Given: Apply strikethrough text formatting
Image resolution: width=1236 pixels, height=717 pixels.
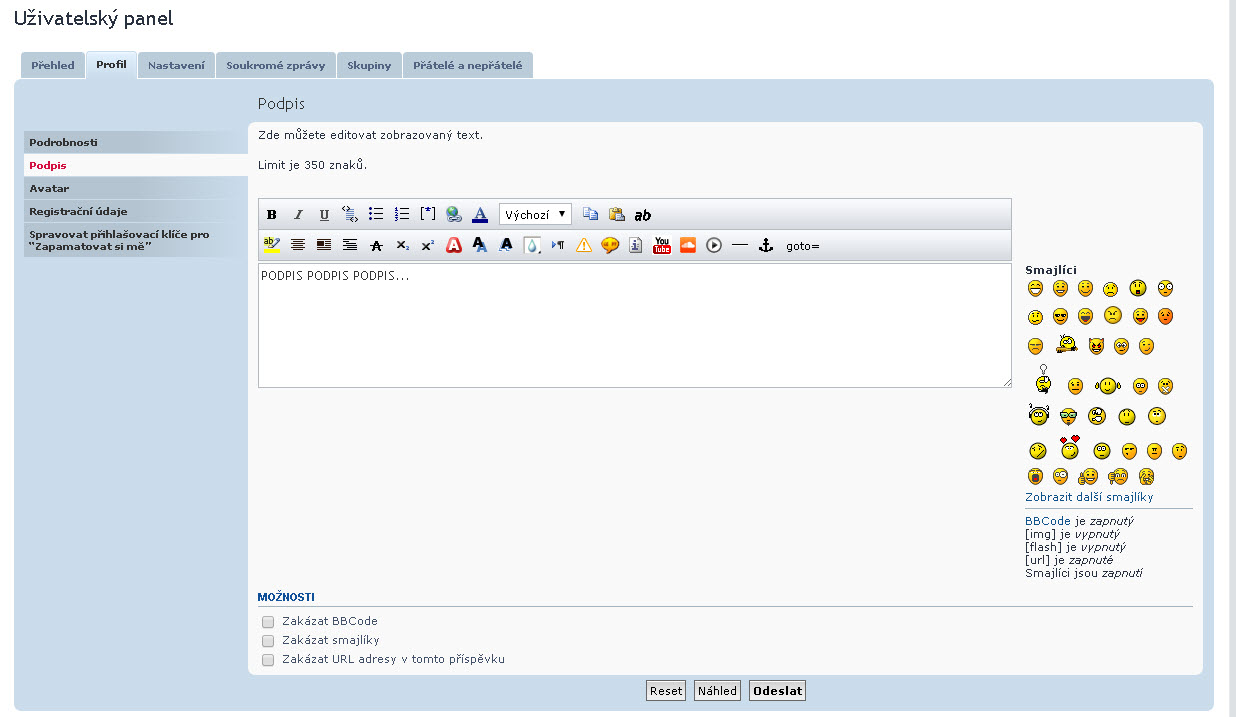Looking at the screenshot, I should click(x=376, y=245).
